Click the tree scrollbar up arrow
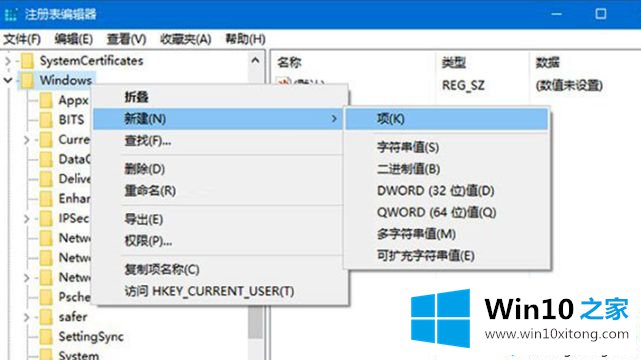Viewport: 641px width, 360px height. point(256,60)
